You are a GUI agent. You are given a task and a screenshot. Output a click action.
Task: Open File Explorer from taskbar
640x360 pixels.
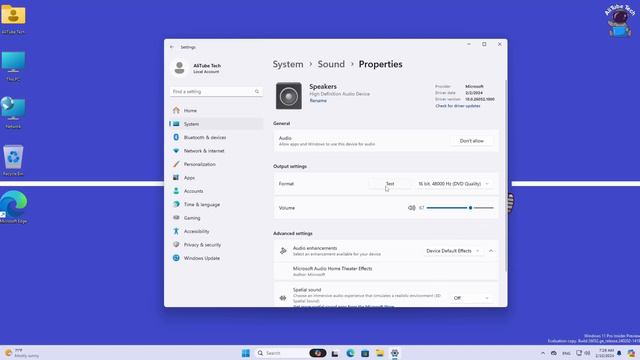[x=380, y=353]
